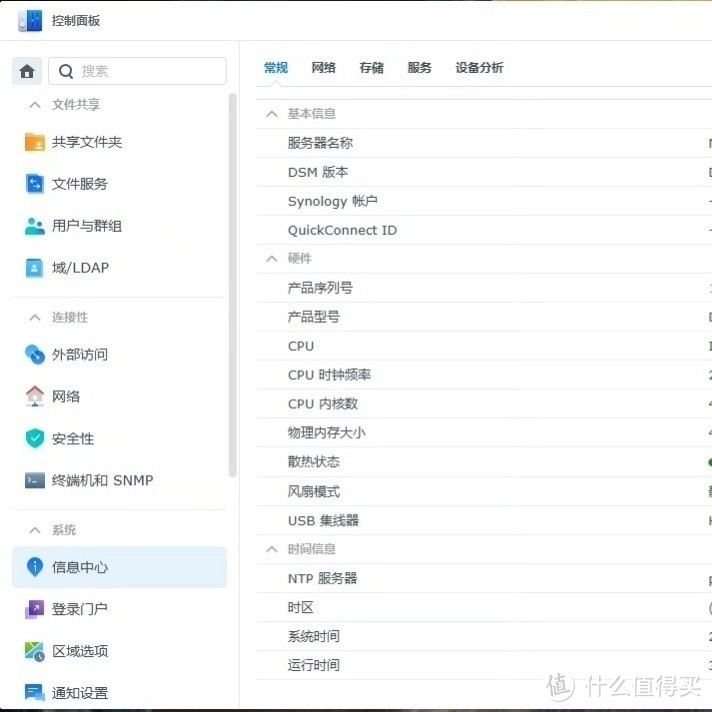Select the 物理内存大小 row
The image size is (712, 712).
484,433
